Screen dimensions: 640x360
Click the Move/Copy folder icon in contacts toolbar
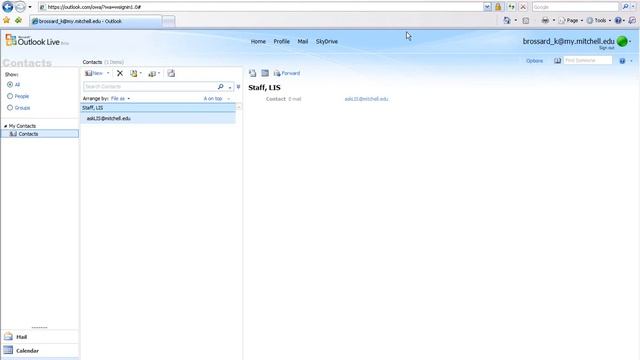134,73
